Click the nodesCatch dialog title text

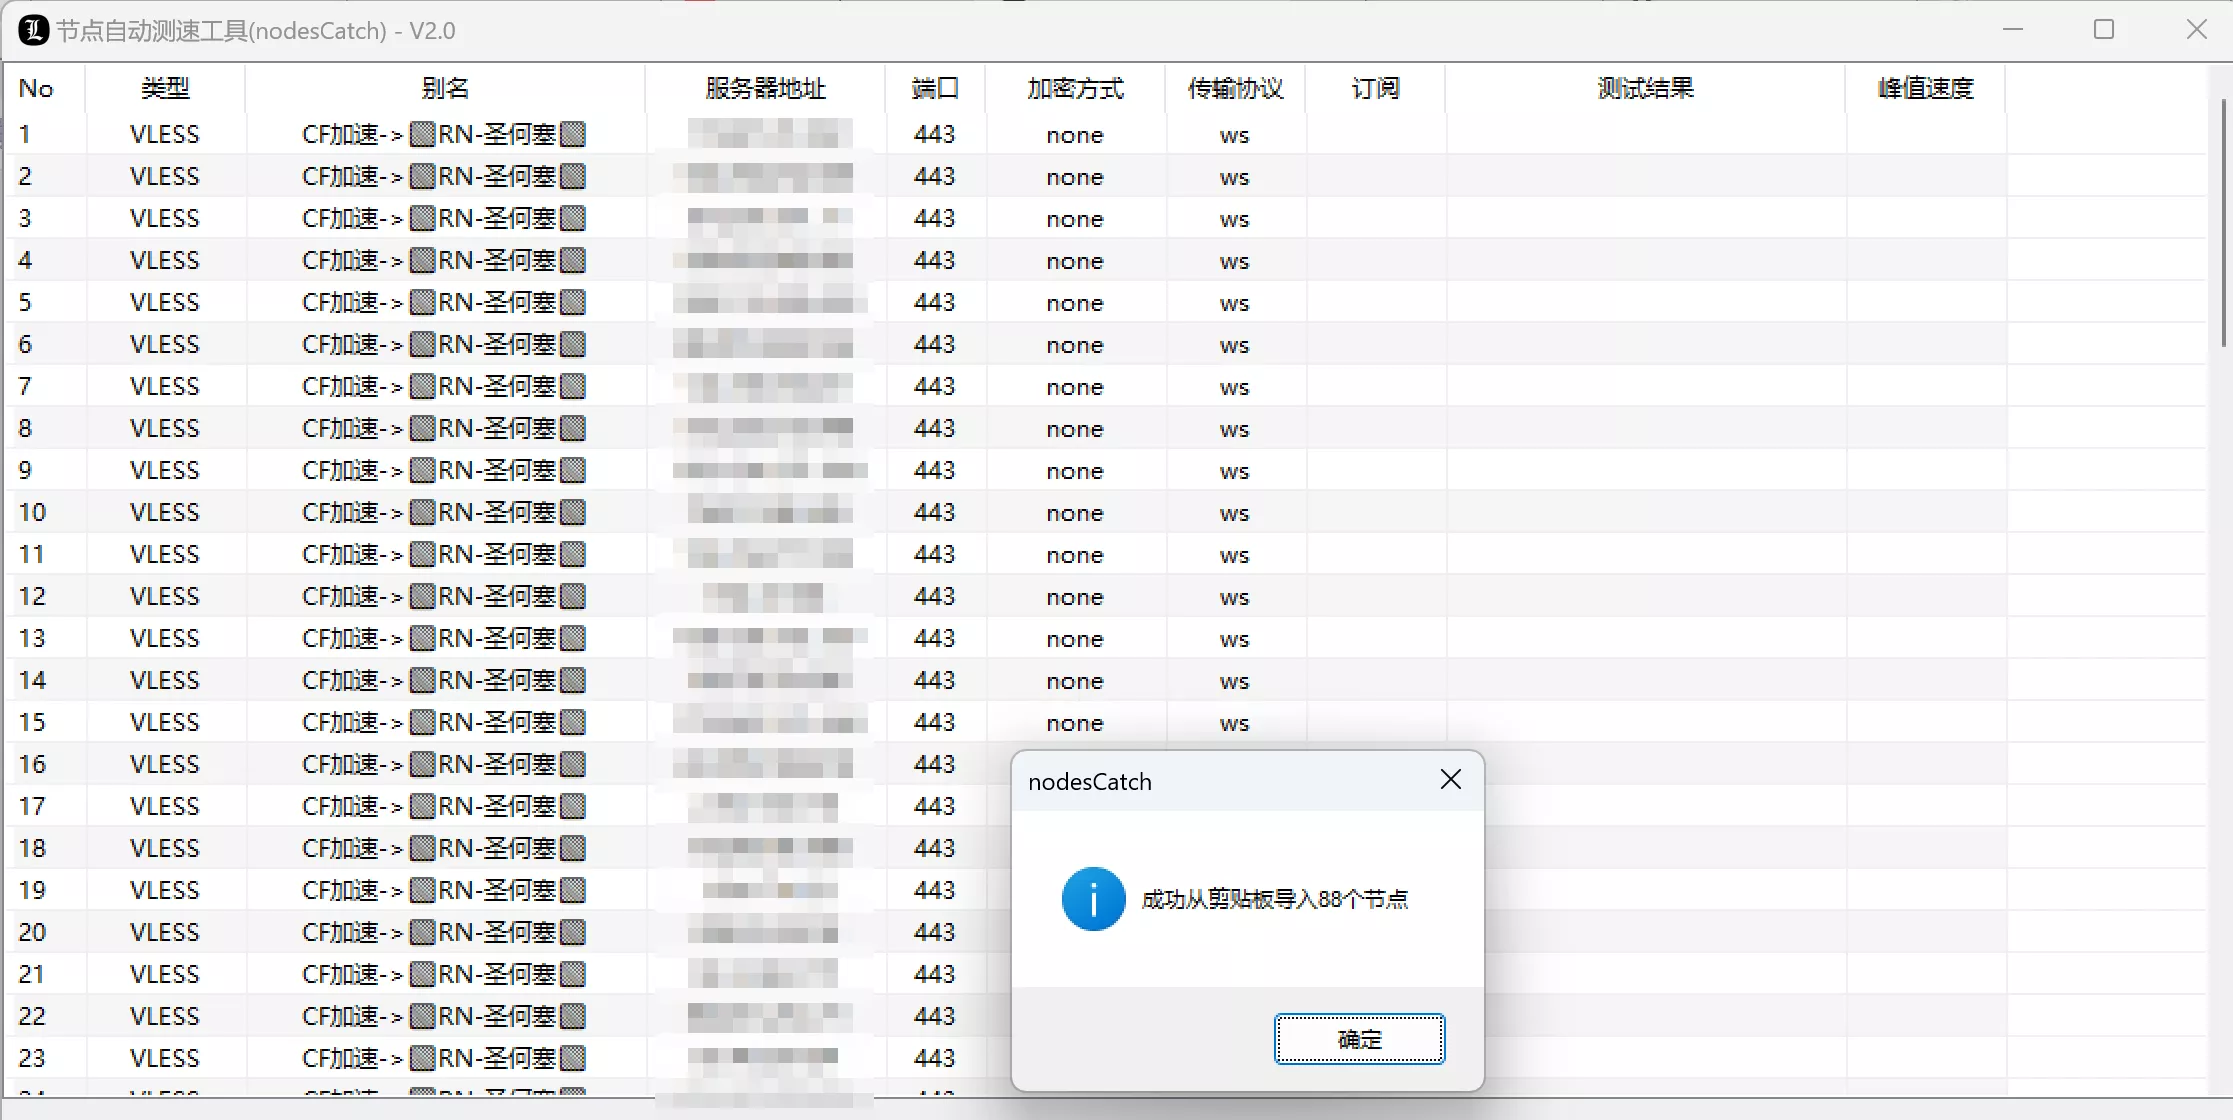(x=1089, y=781)
